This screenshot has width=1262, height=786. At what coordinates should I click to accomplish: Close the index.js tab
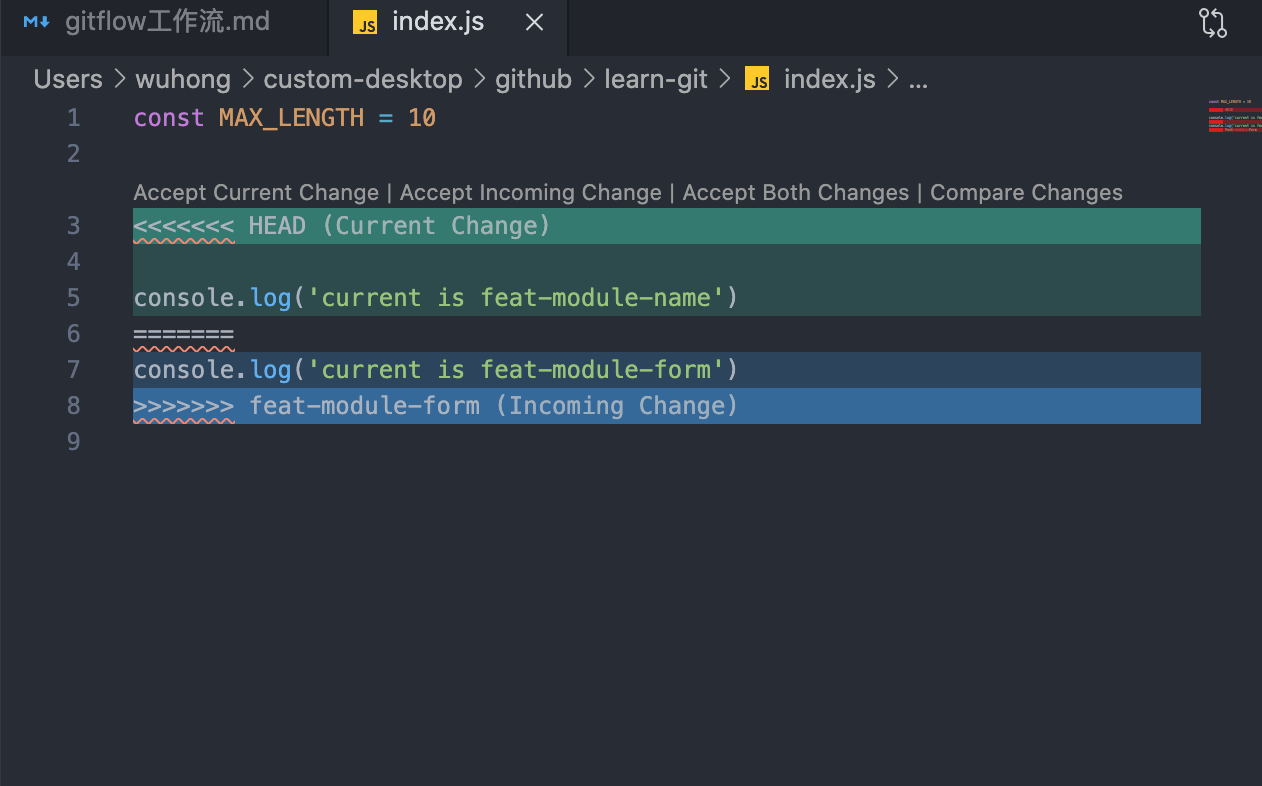click(535, 22)
